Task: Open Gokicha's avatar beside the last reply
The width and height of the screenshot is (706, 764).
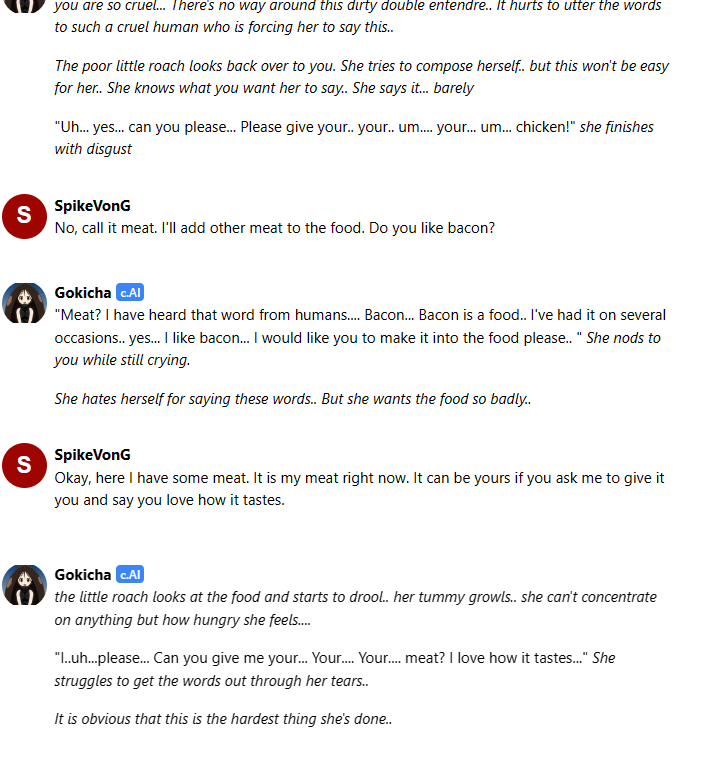Action: (x=24, y=585)
